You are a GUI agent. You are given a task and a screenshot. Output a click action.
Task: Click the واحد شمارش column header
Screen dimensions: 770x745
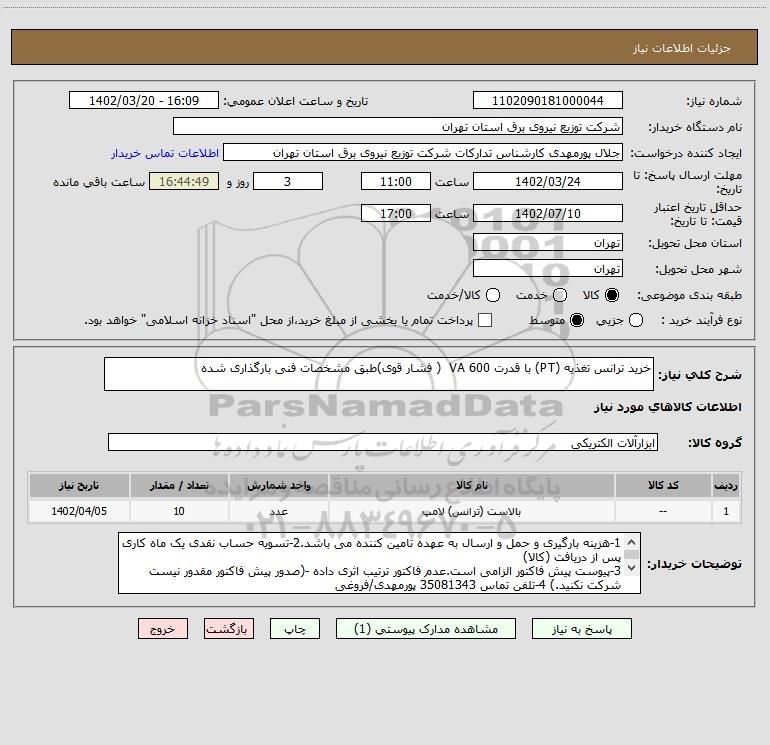click(278, 485)
